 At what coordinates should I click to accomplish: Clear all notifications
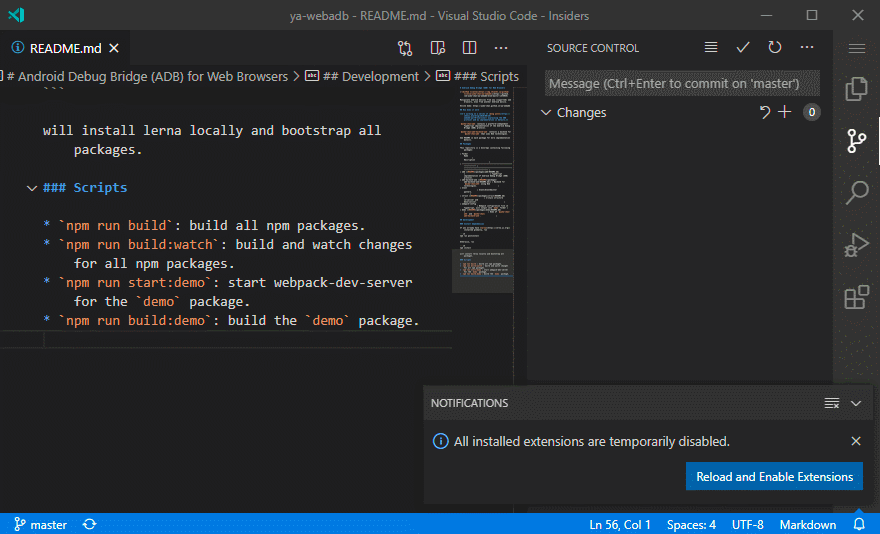tap(832, 403)
